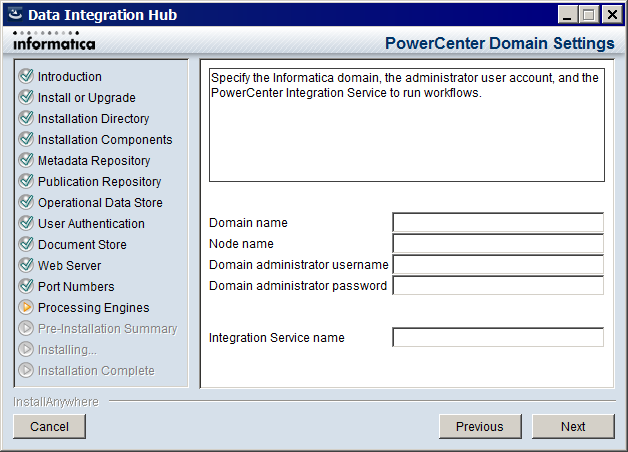Click the Web Server checkmark icon
628x452 pixels.
click(x=26, y=265)
